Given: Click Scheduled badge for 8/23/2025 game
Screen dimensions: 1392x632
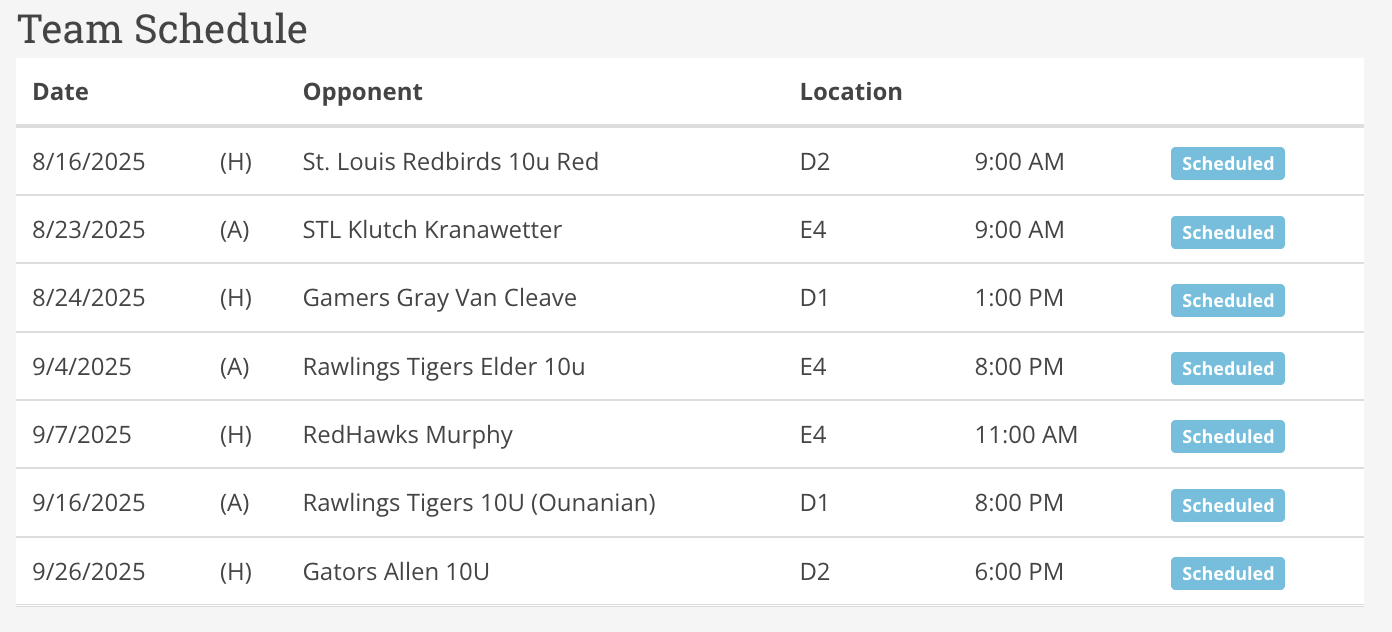Looking at the screenshot, I should tap(1227, 232).
